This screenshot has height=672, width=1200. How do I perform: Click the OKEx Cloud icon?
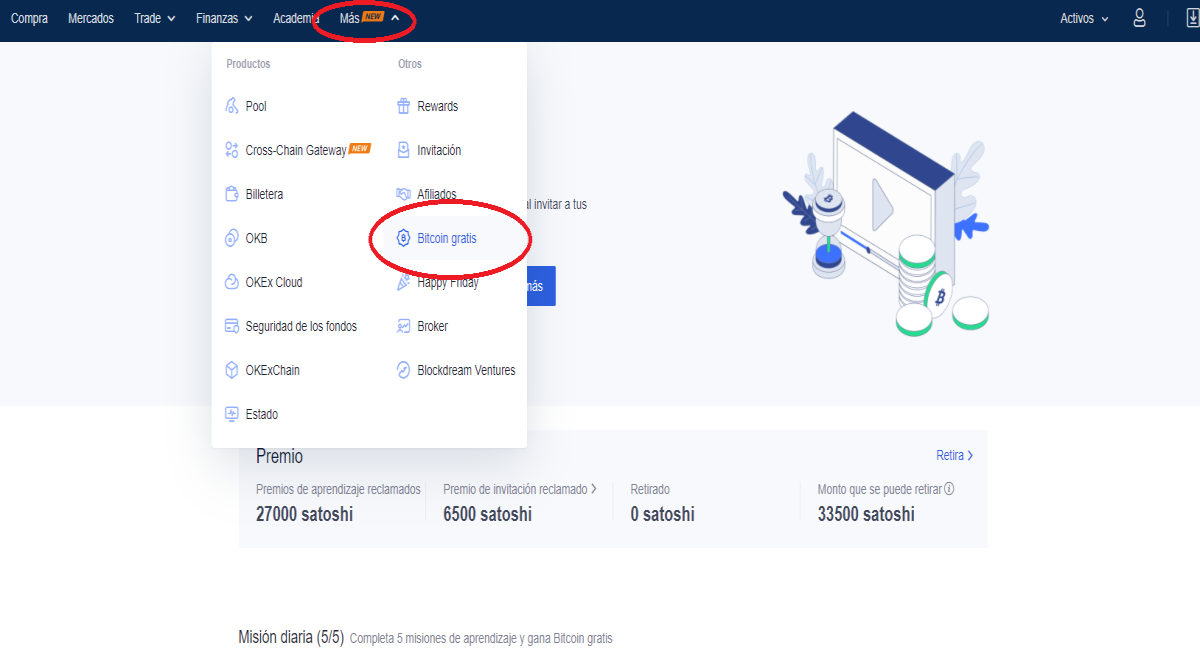pyautogui.click(x=232, y=282)
